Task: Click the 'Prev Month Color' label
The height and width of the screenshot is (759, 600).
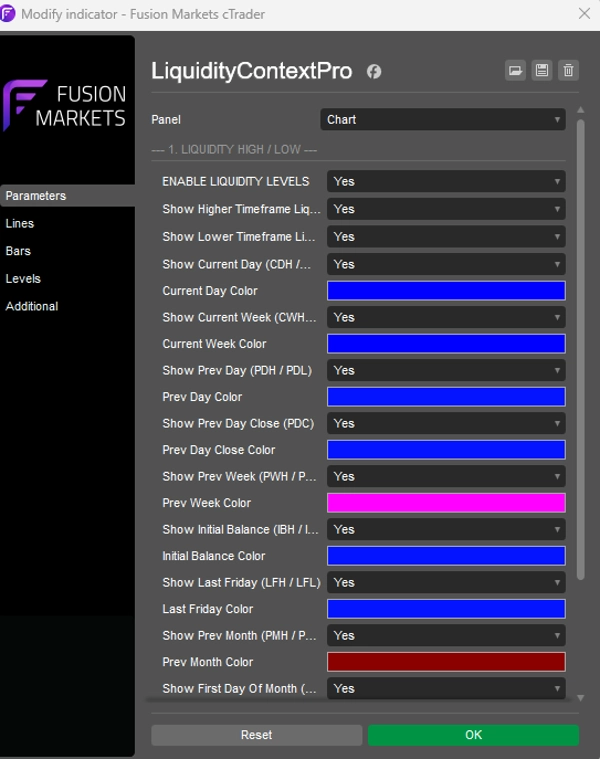Action: [x=208, y=662]
